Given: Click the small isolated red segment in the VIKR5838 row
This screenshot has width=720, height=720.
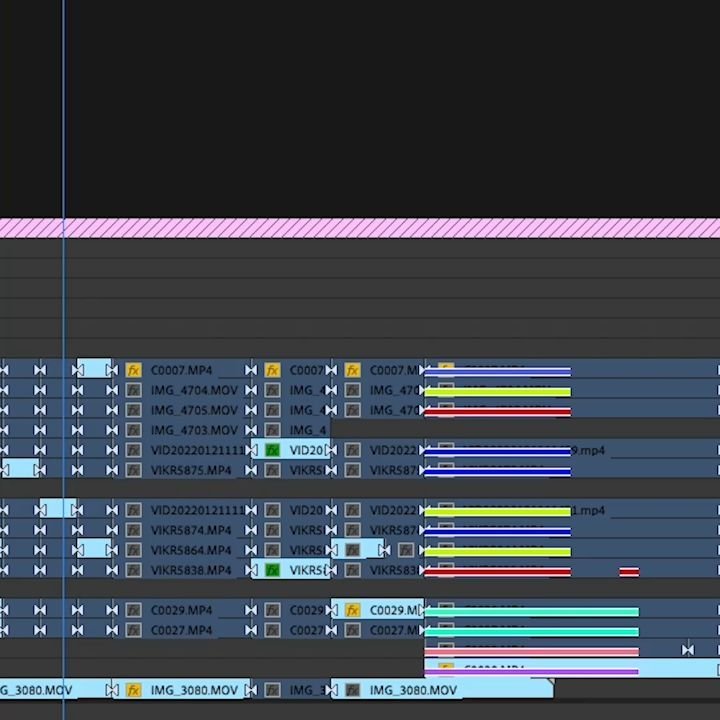Looking at the screenshot, I should tap(628, 571).
